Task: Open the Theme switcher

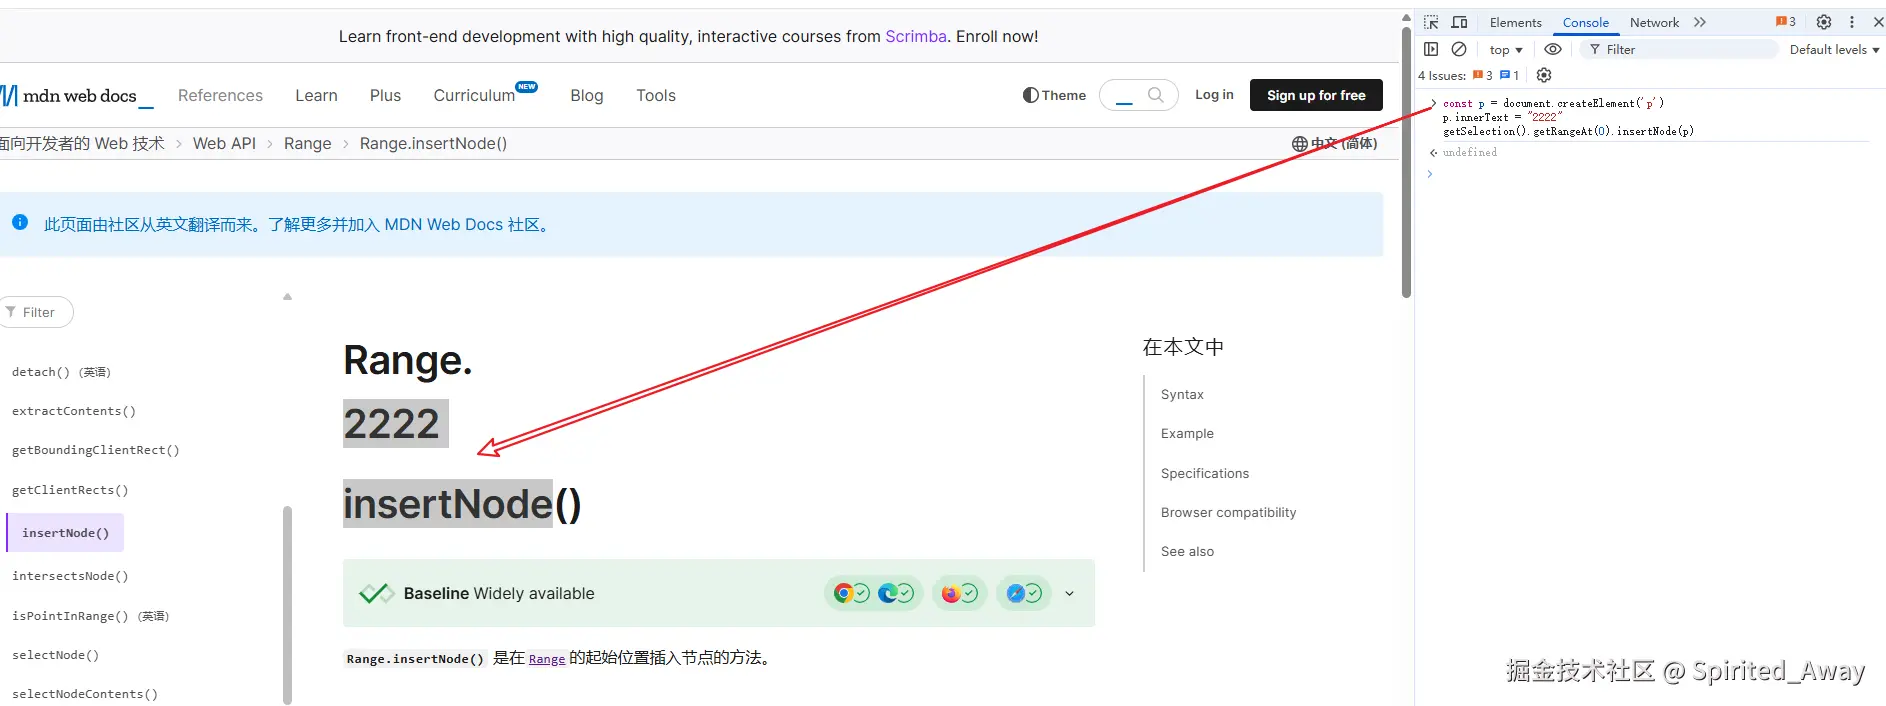Action: (1054, 95)
